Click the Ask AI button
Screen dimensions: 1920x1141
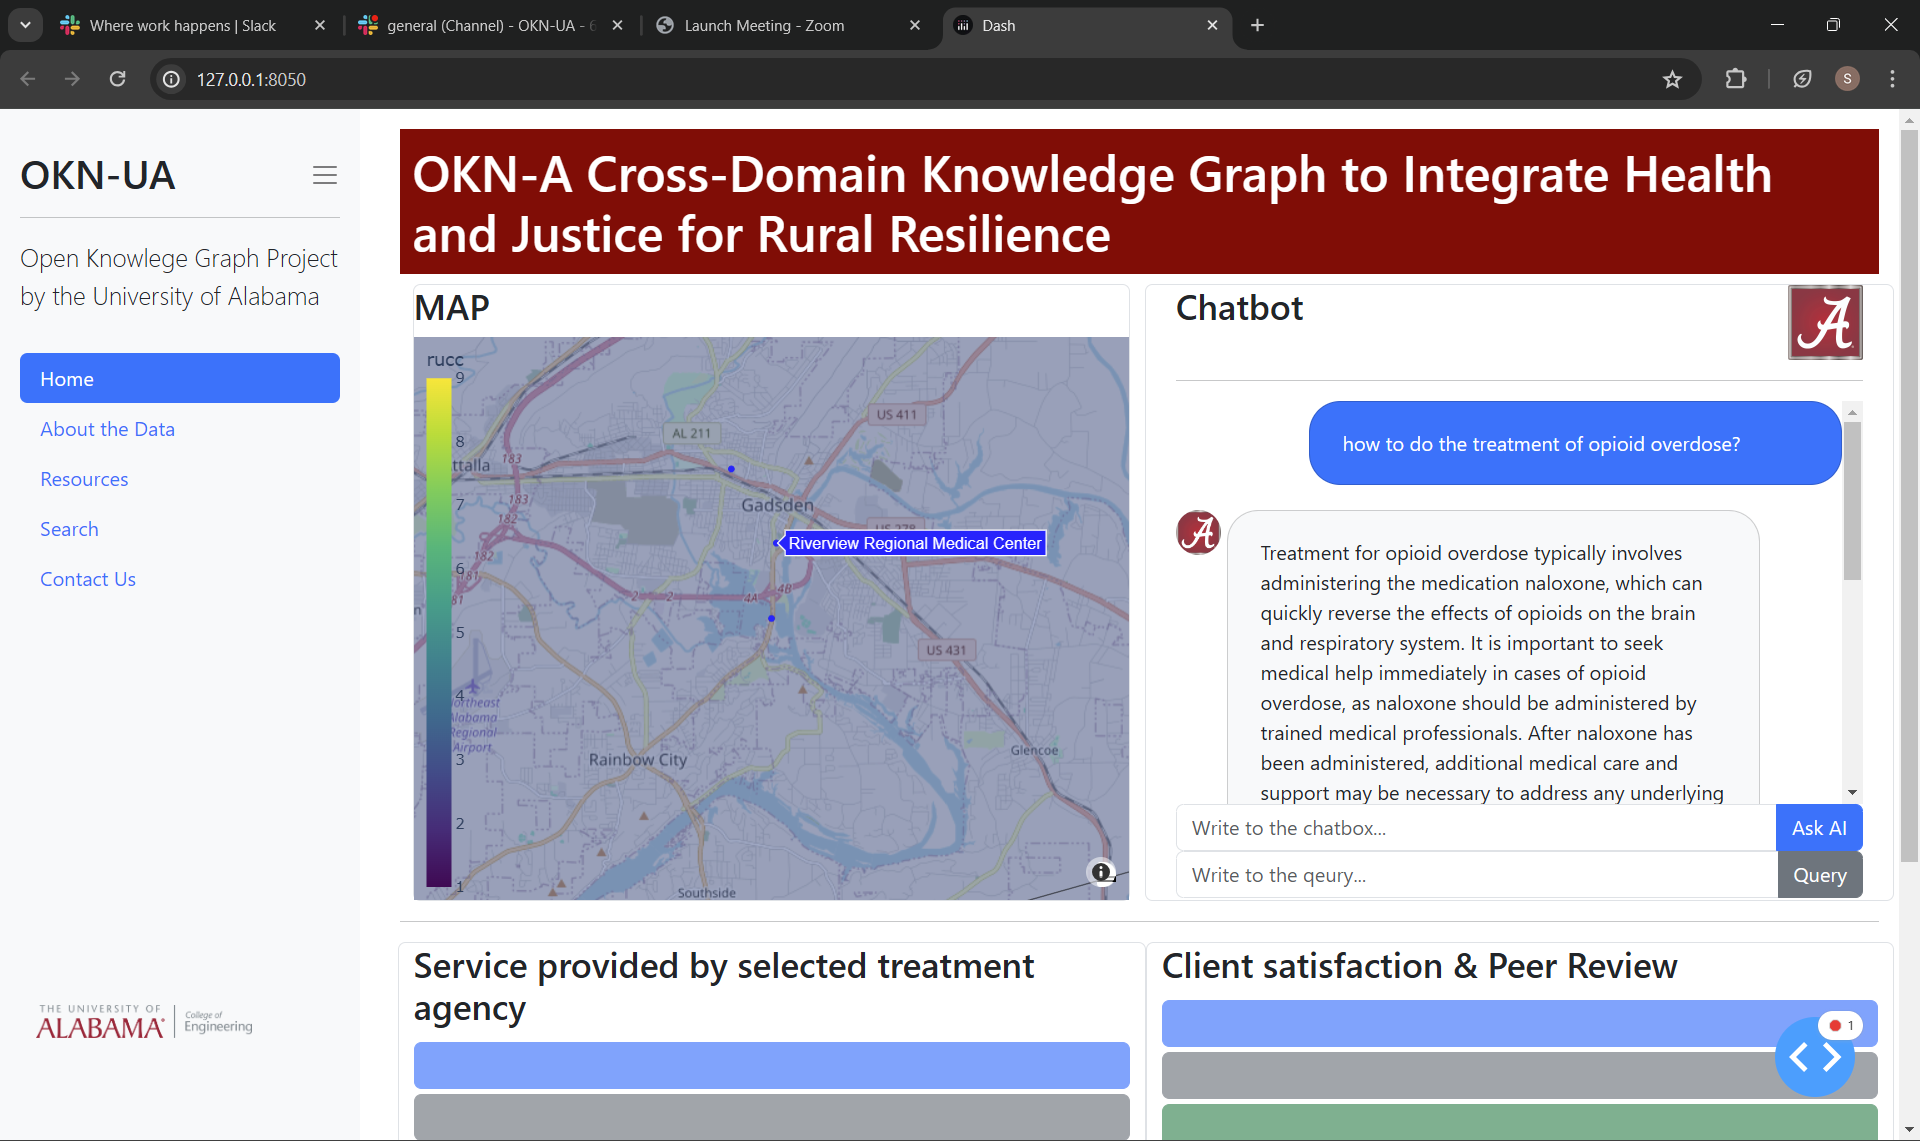point(1819,828)
